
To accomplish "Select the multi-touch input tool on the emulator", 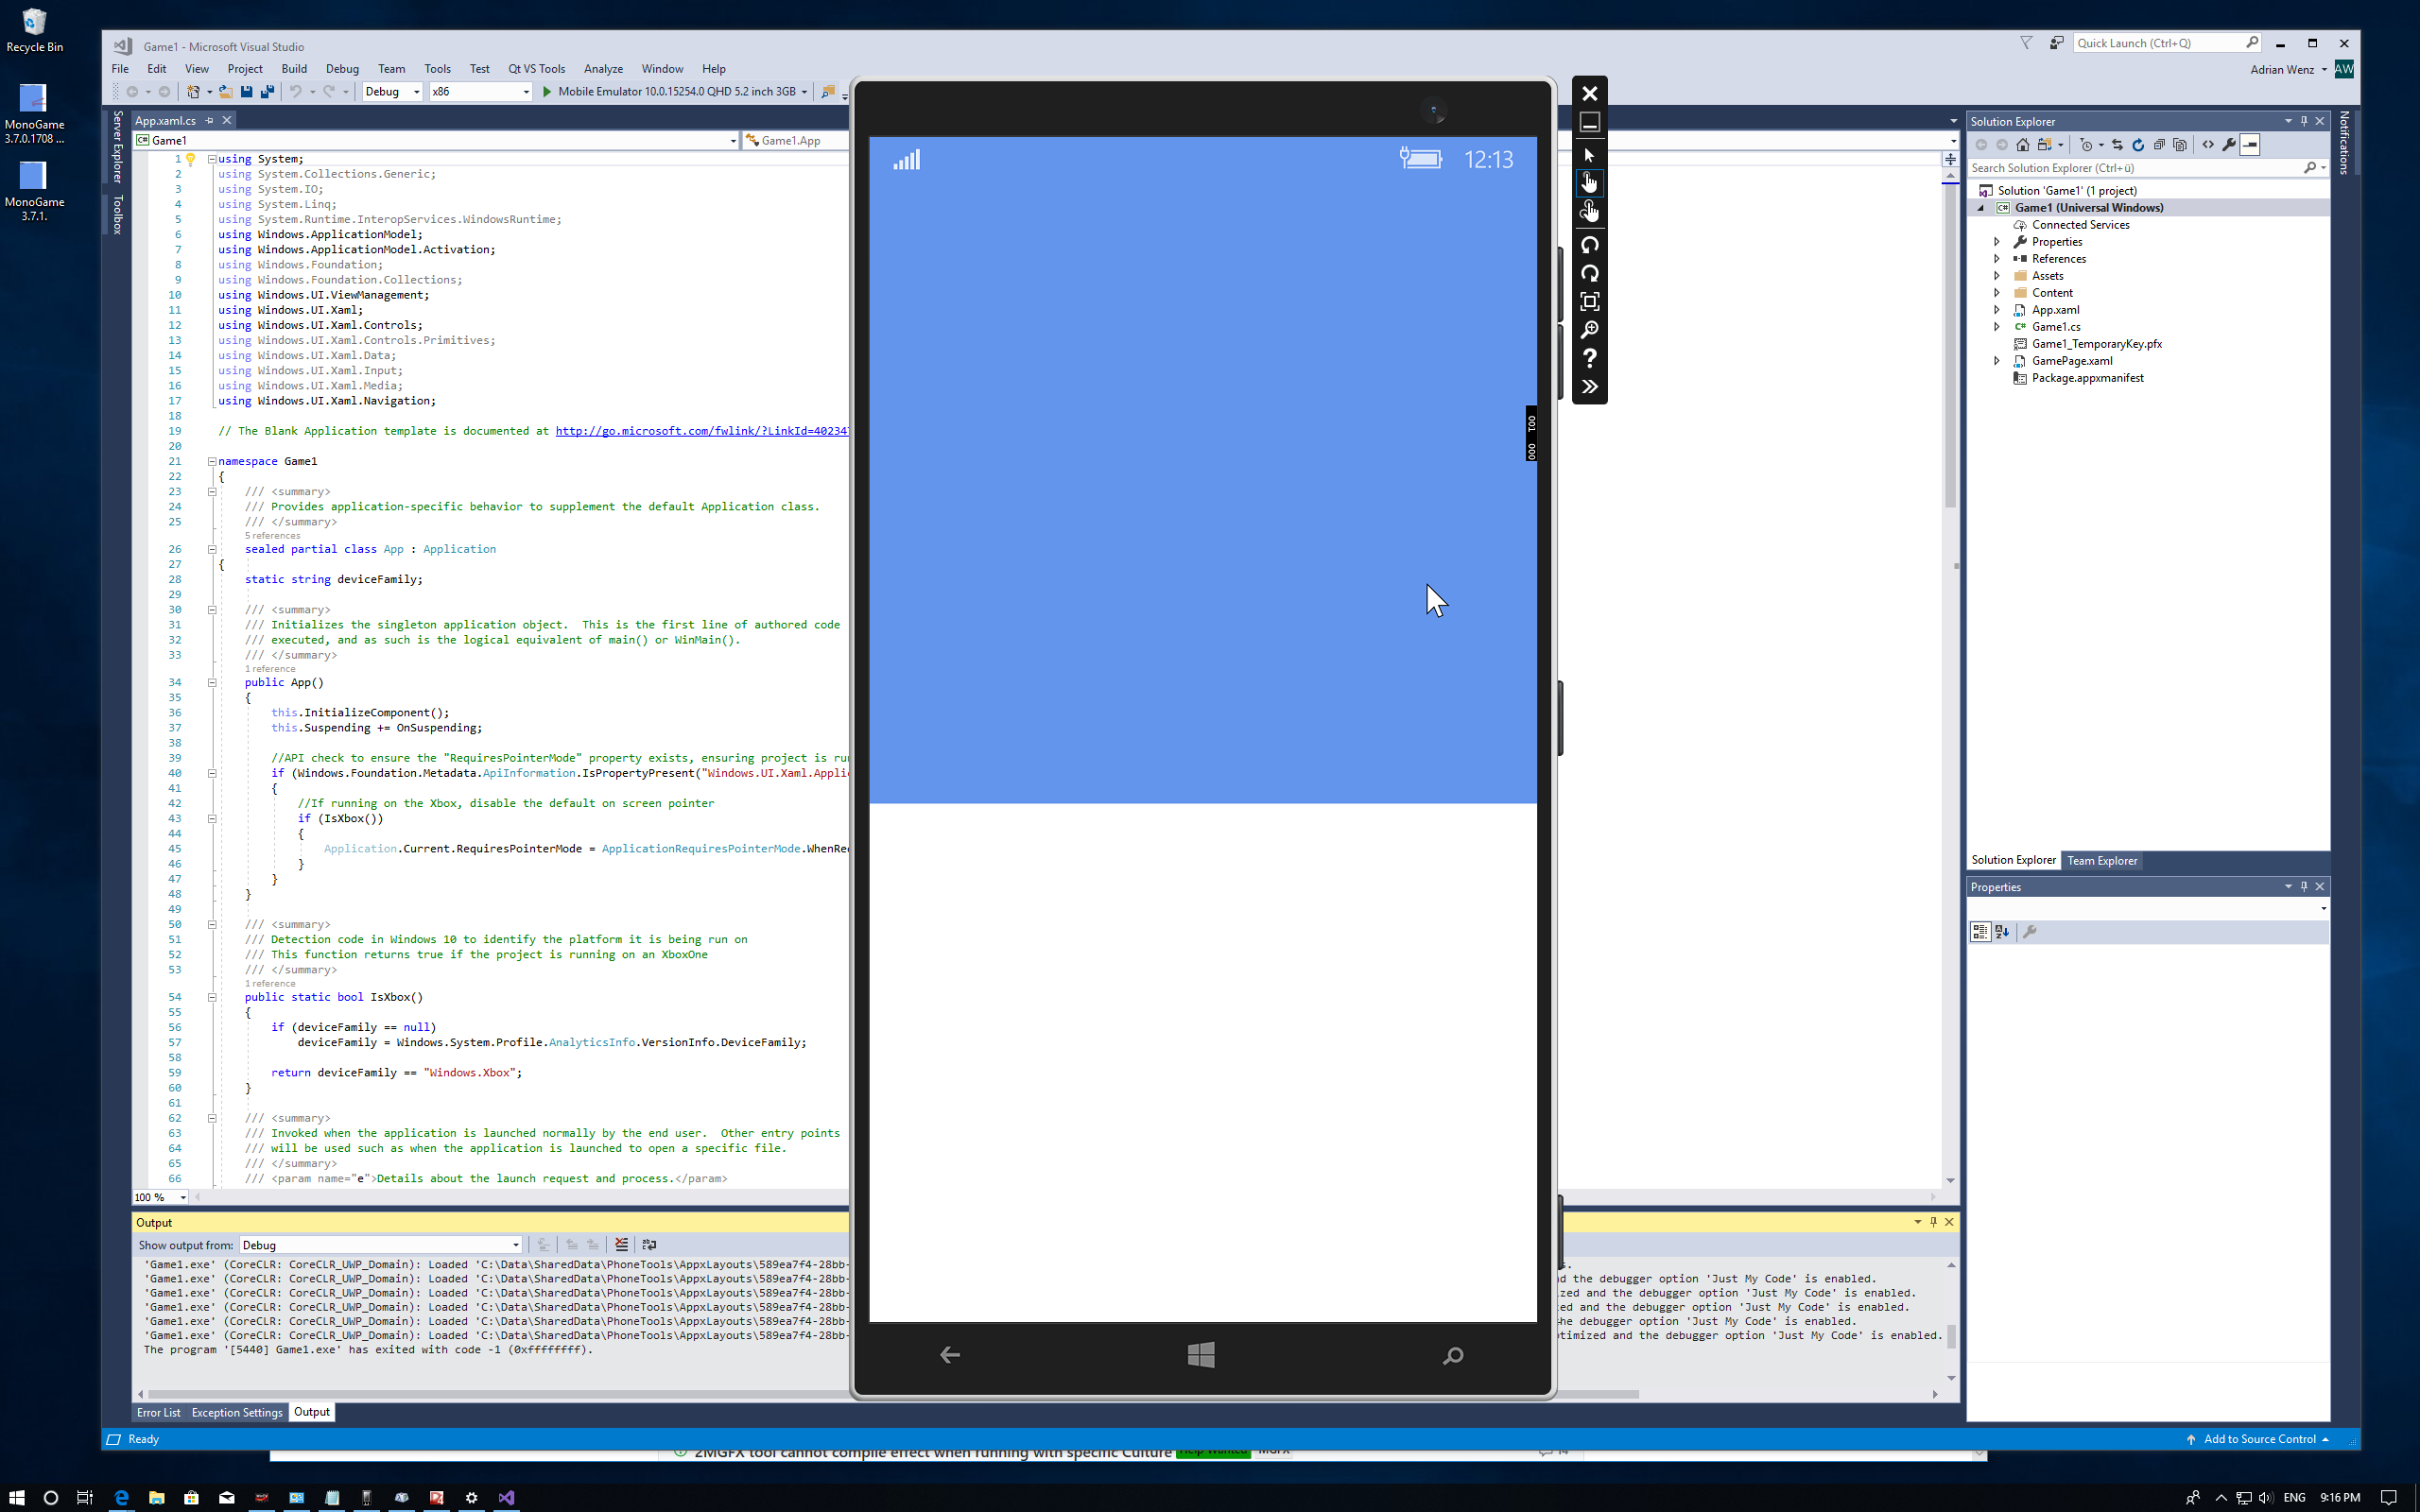I will [1590, 212].
